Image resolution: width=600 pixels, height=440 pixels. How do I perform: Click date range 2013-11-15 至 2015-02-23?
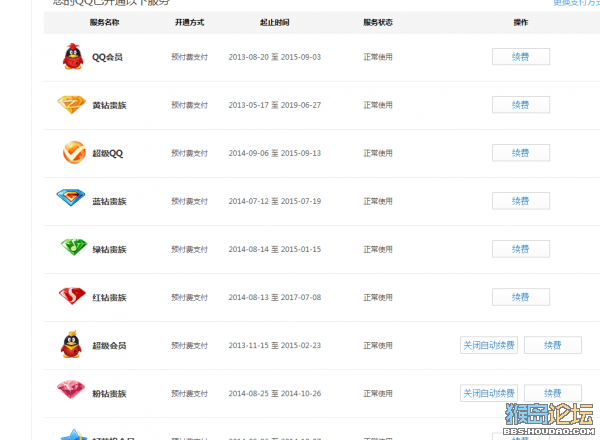(x=275, y=345)
